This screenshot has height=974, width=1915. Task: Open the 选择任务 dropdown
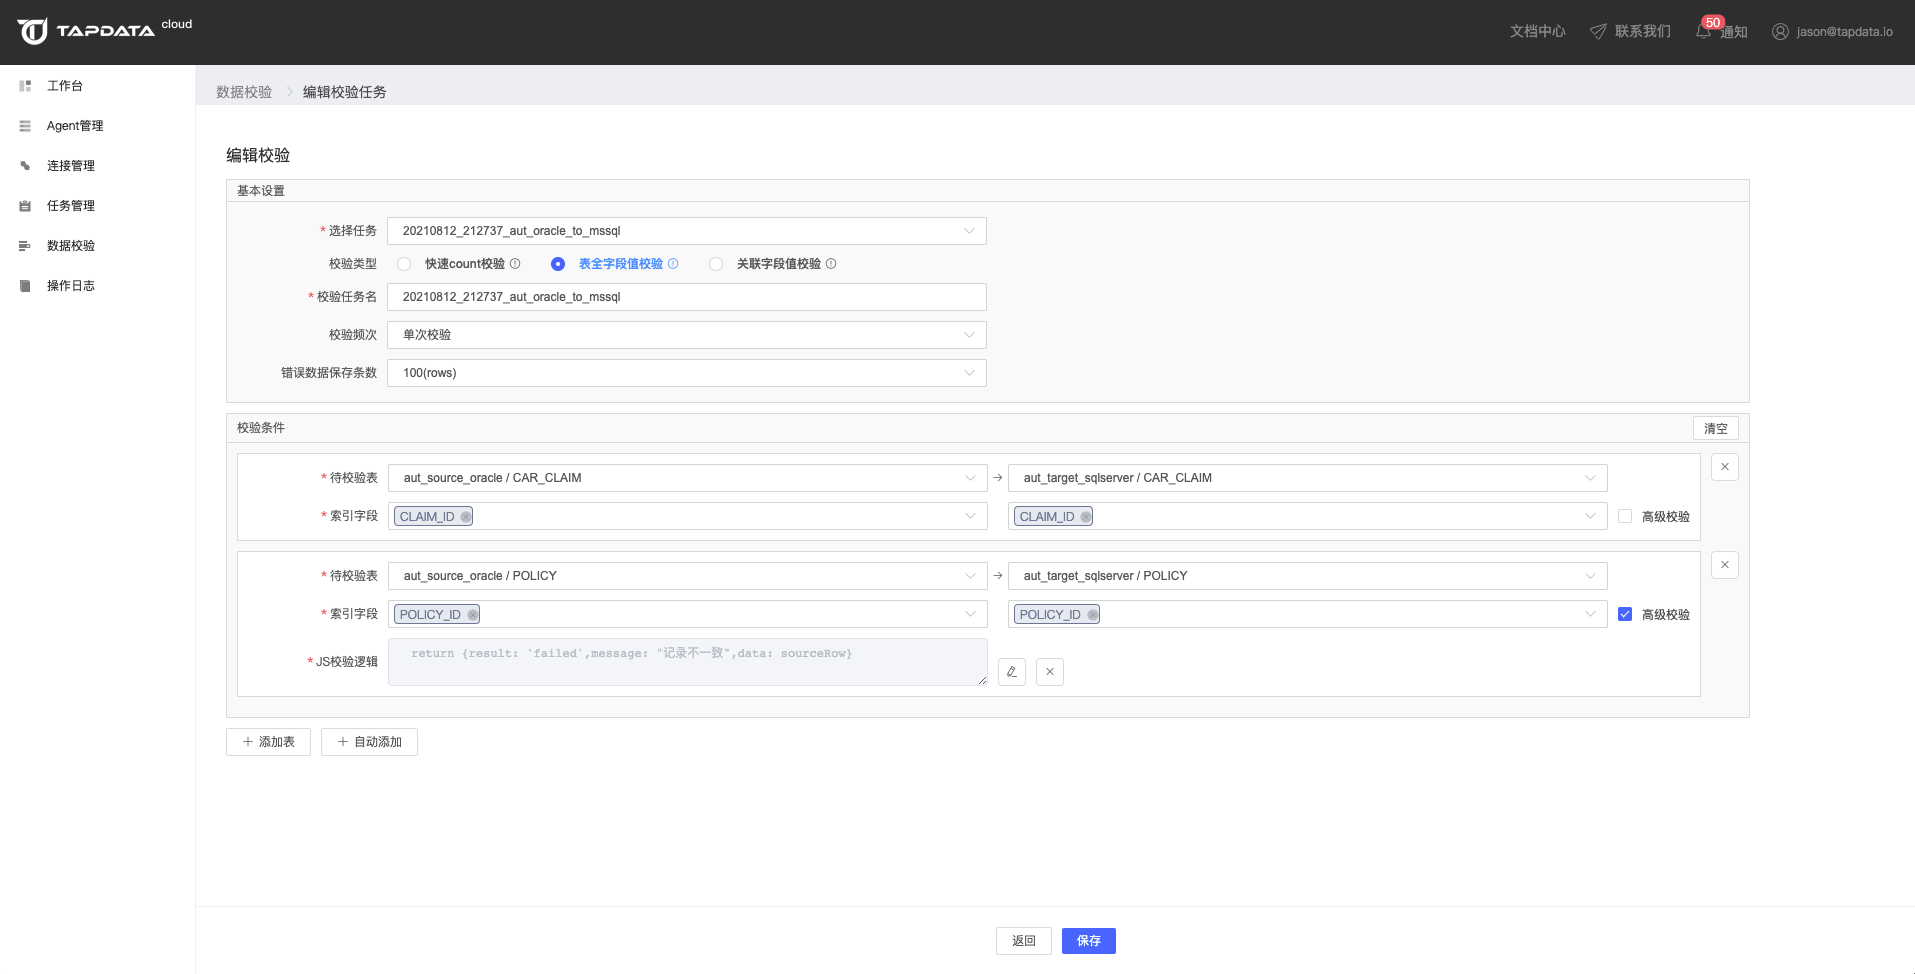(x=686, y=231)
